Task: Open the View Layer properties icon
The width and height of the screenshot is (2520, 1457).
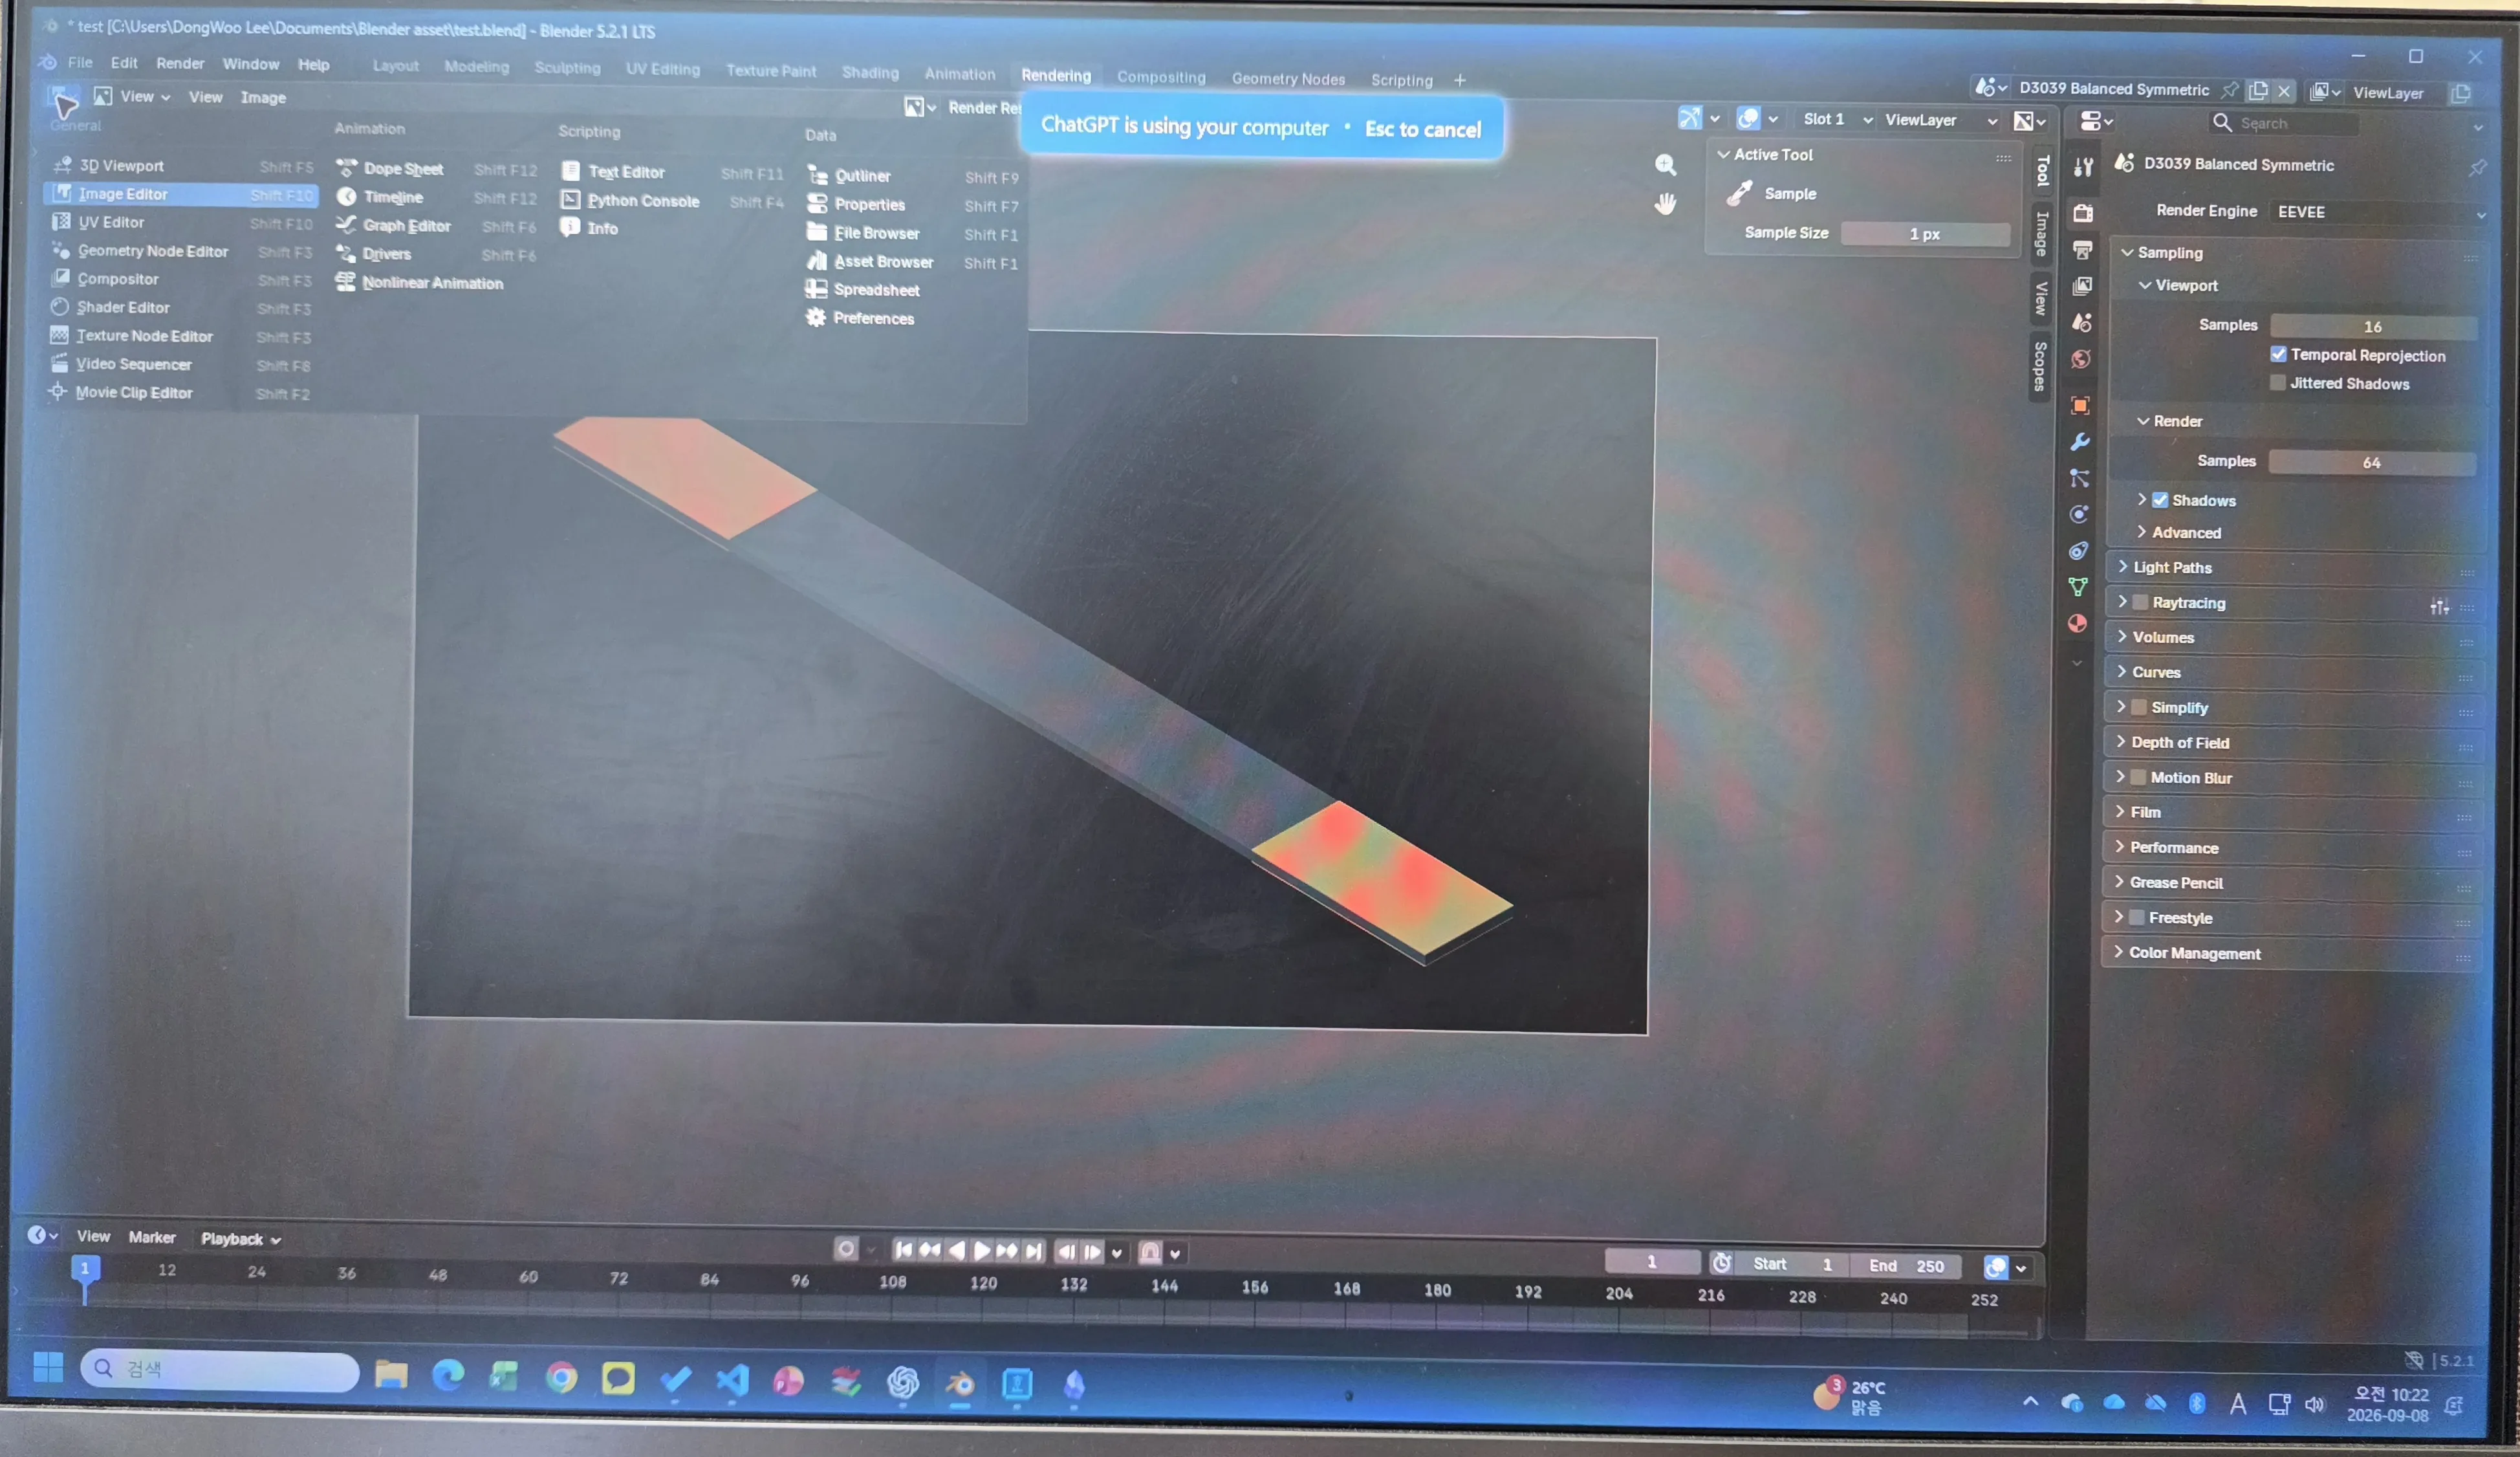Action: coord(2082,286)
